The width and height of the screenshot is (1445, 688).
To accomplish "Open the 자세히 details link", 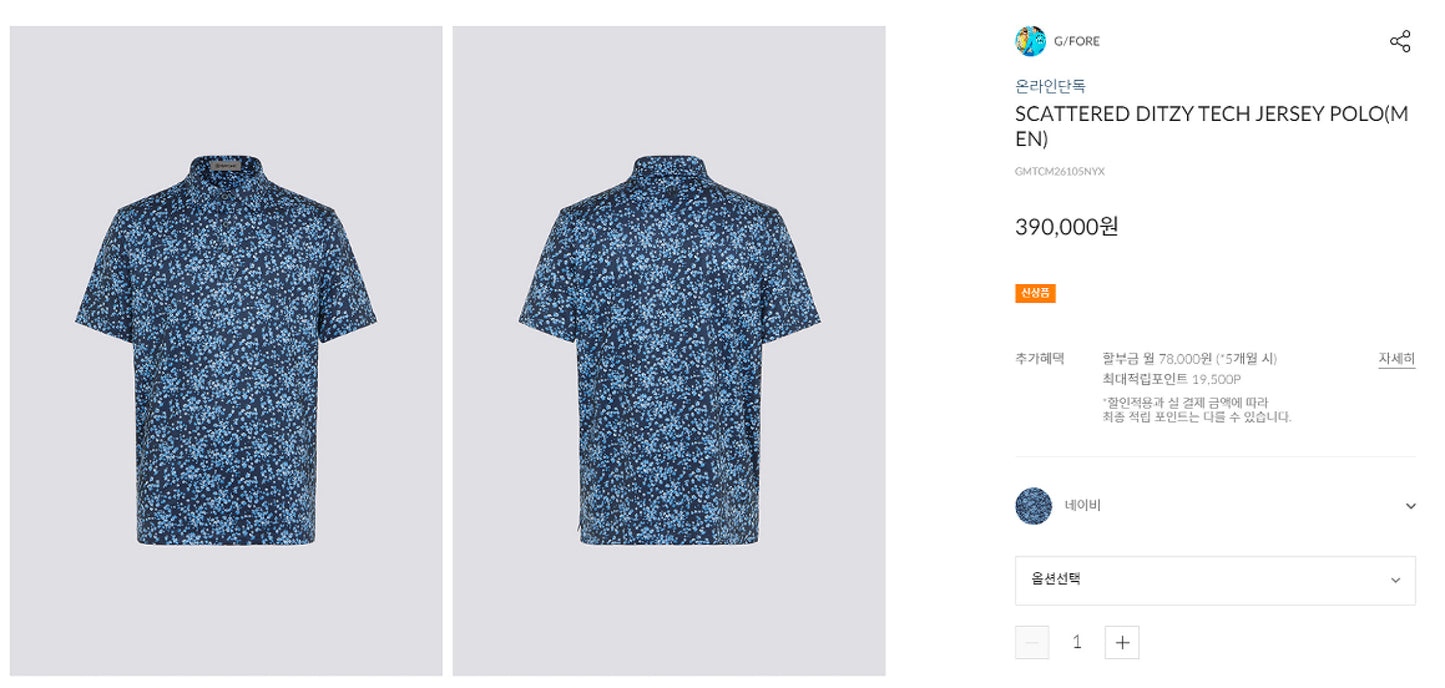I will [x=1397, y=359].
